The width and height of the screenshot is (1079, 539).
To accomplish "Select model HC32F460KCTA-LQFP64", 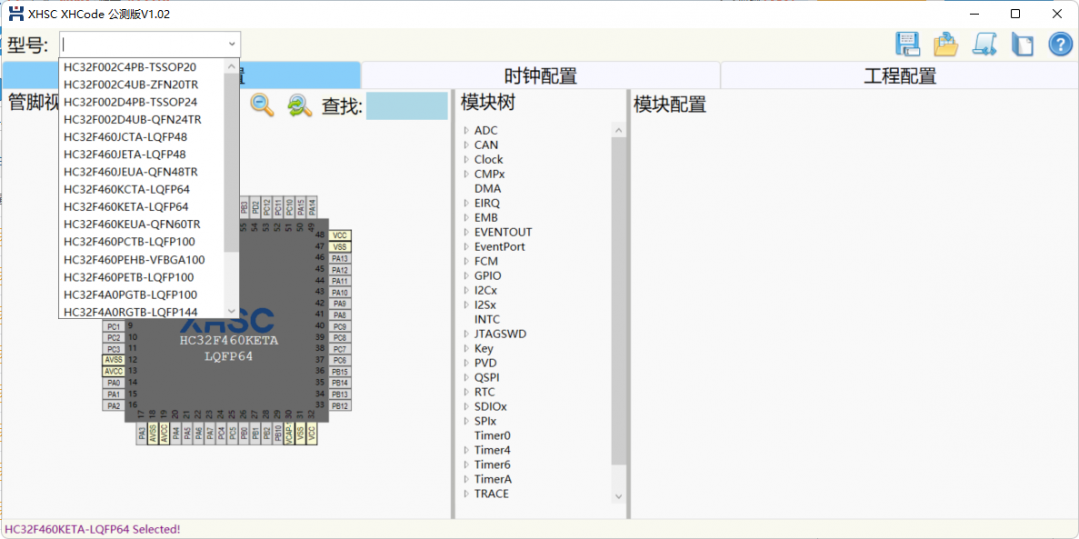I will 127,189.
